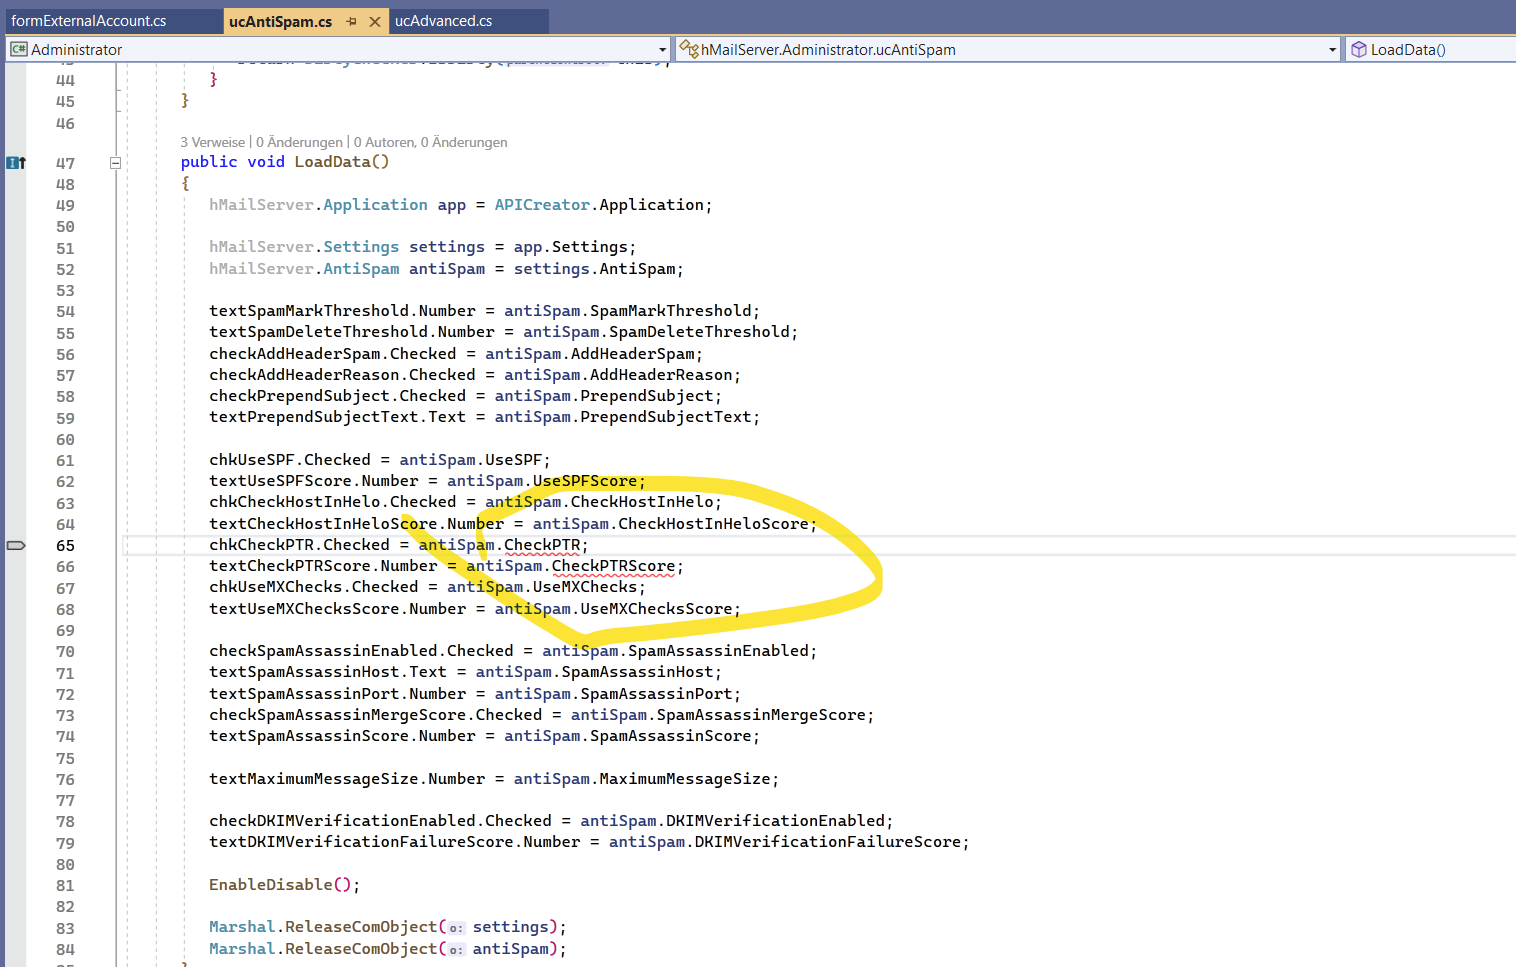1516x967 pixels.
Task: Open the Administrator project dropdown
Action: click(x=662, y=48)
